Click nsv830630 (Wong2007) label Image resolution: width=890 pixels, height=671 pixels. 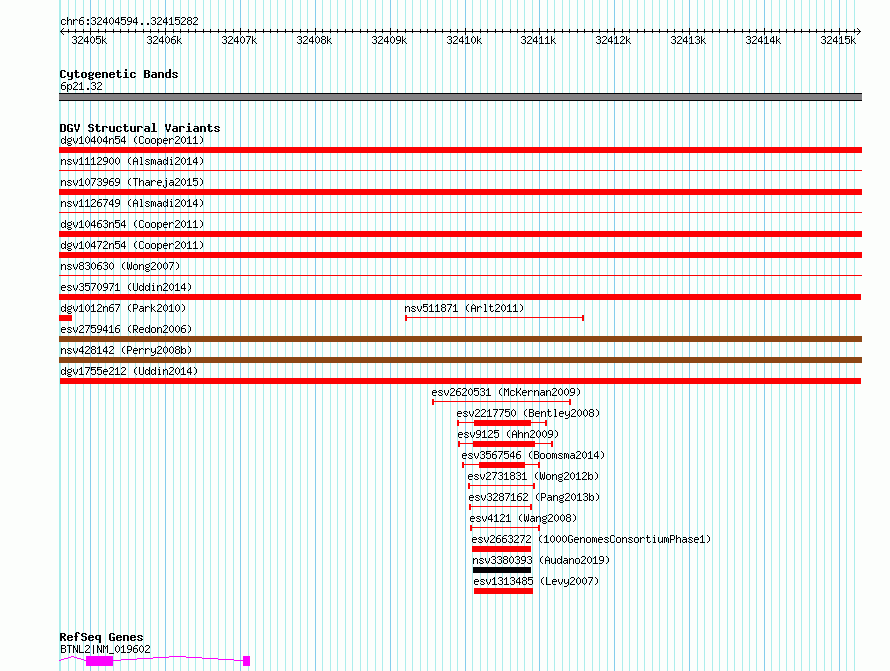120,266
